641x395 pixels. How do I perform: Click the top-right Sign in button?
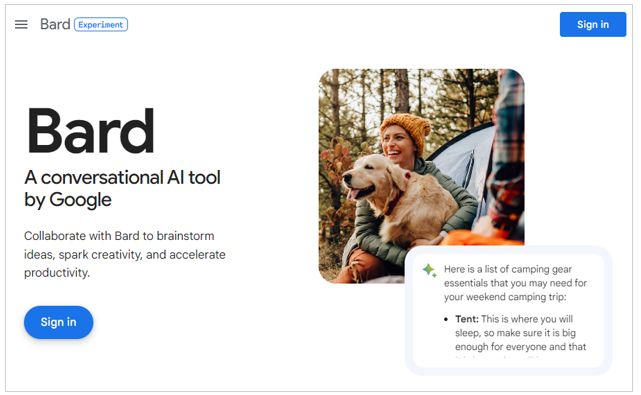click(593, 25)
